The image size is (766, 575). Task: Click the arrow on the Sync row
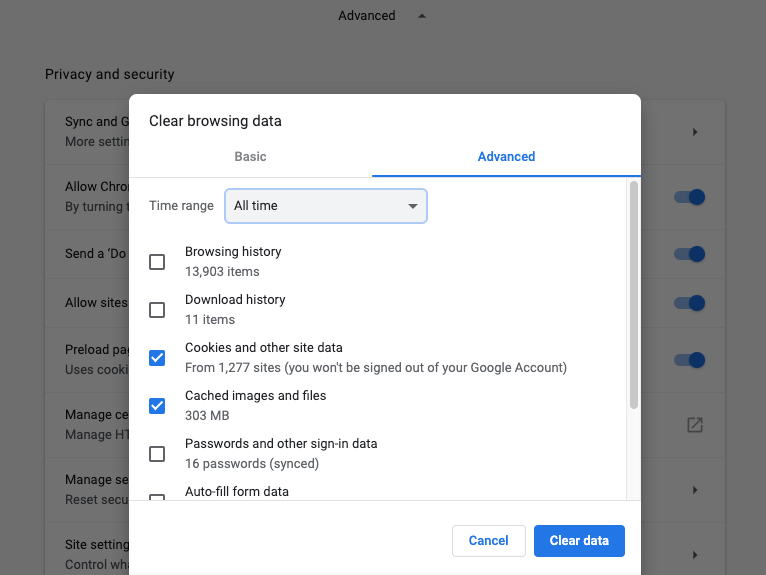[695, 132]
